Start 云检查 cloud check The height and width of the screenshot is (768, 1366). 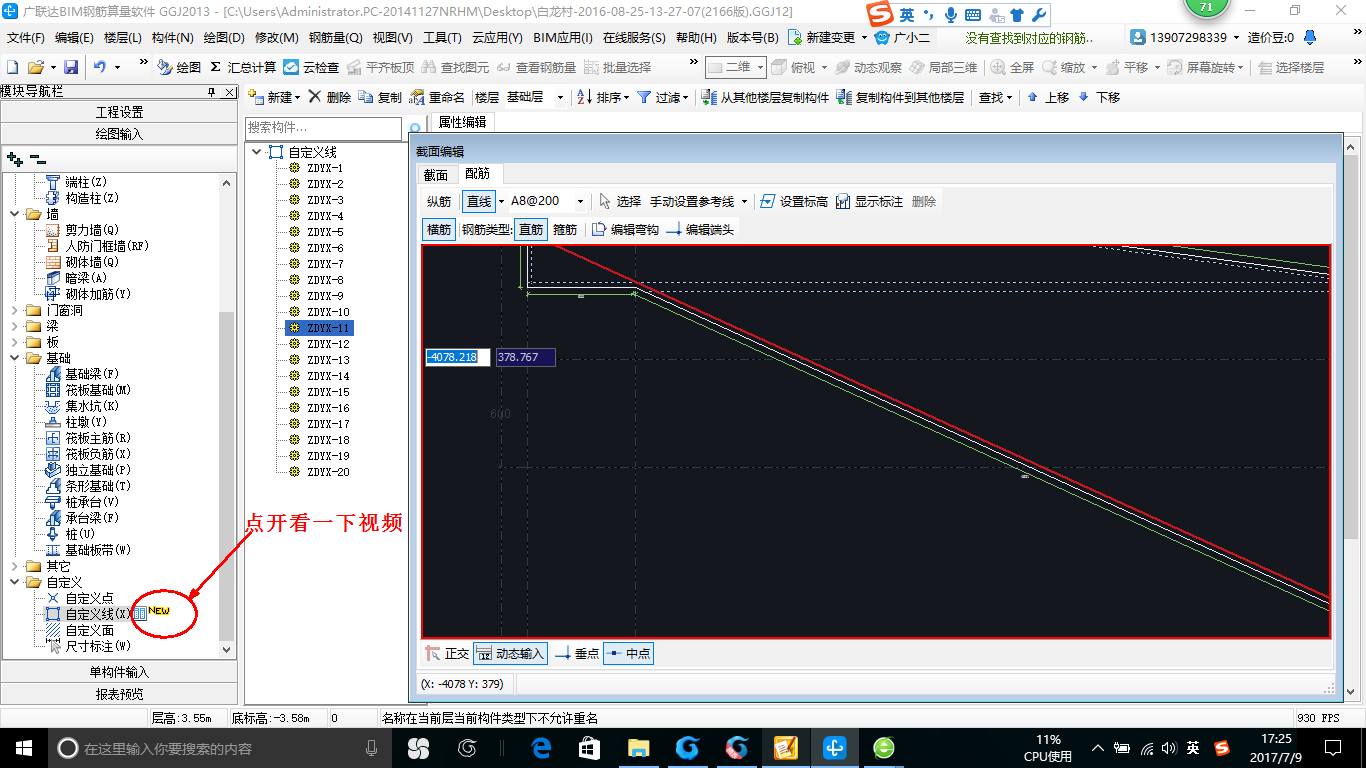pyautogui.click(x=311, y=67)
